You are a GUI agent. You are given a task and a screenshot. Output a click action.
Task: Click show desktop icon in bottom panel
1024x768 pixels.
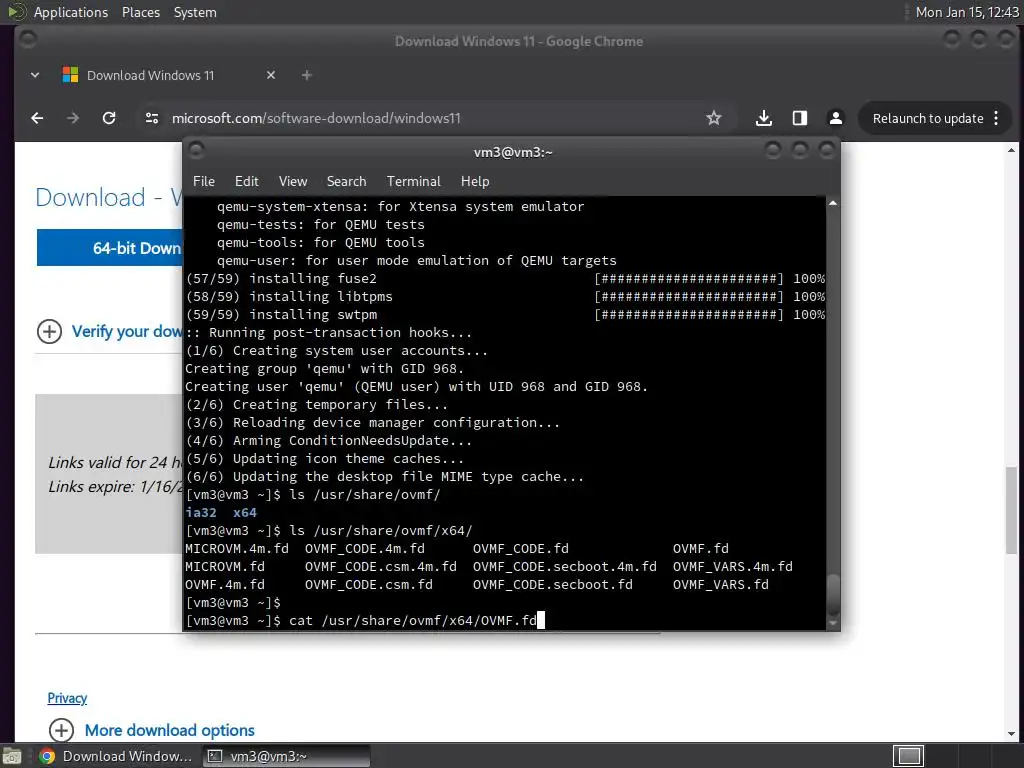coord(12,756)
